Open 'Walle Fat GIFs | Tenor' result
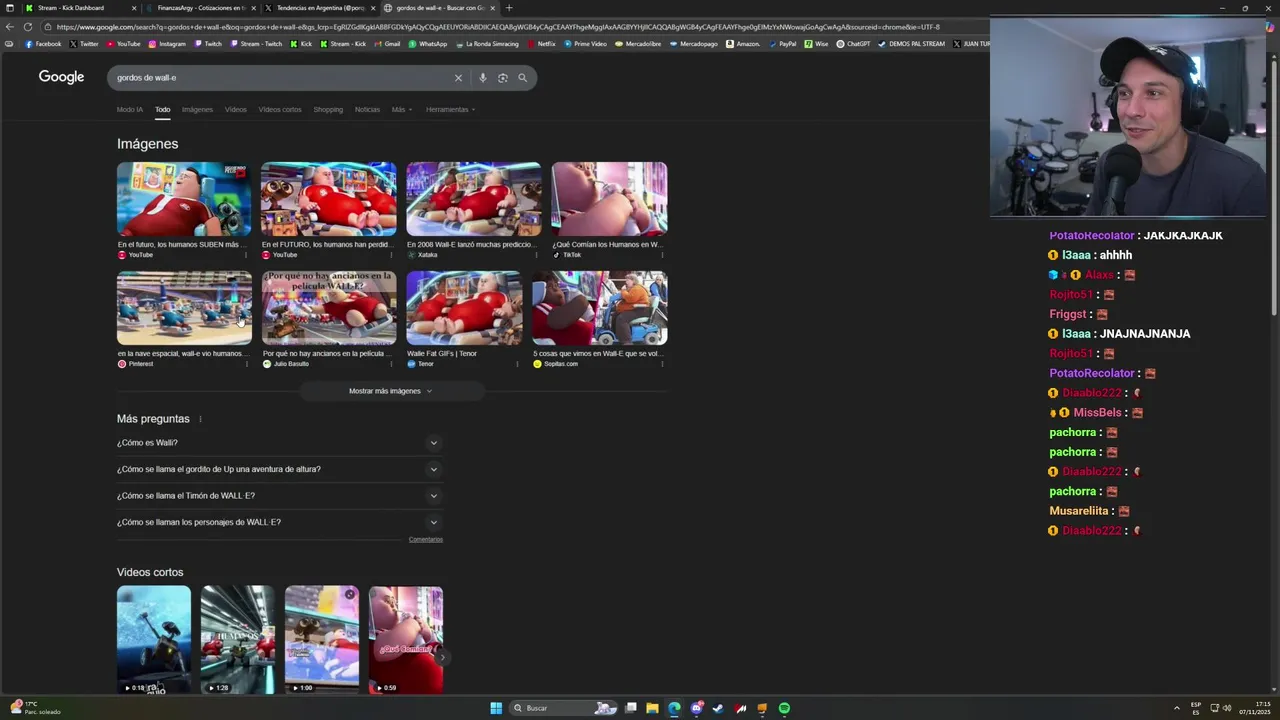The width and height of the screenshot is (1280, 720). (x=464, y=308)
